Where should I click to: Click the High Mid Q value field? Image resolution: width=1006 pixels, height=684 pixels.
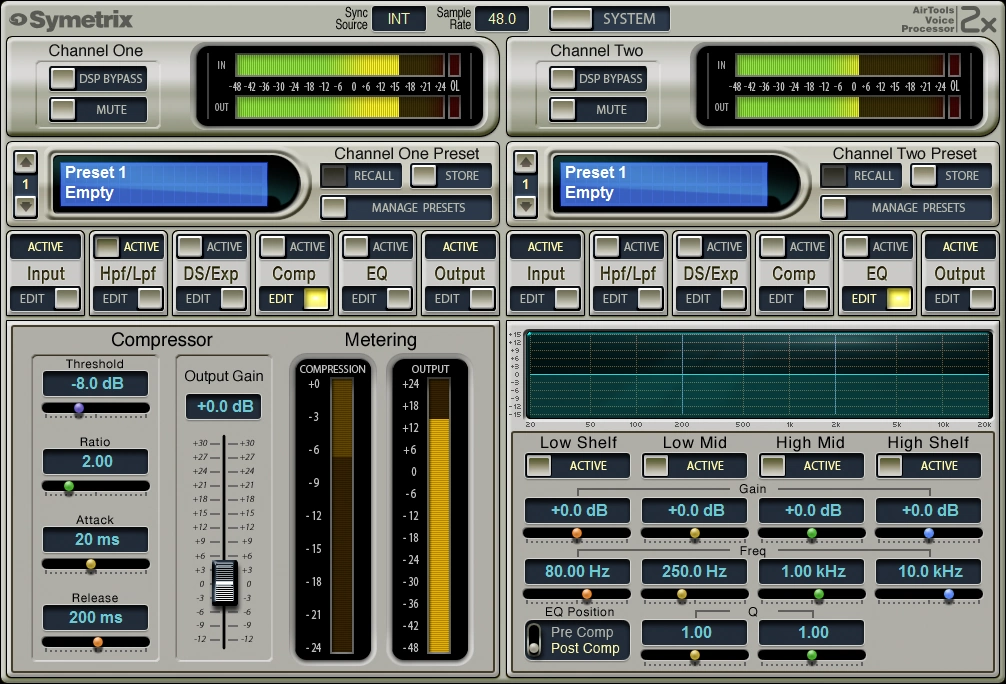[x=812, y=633]
